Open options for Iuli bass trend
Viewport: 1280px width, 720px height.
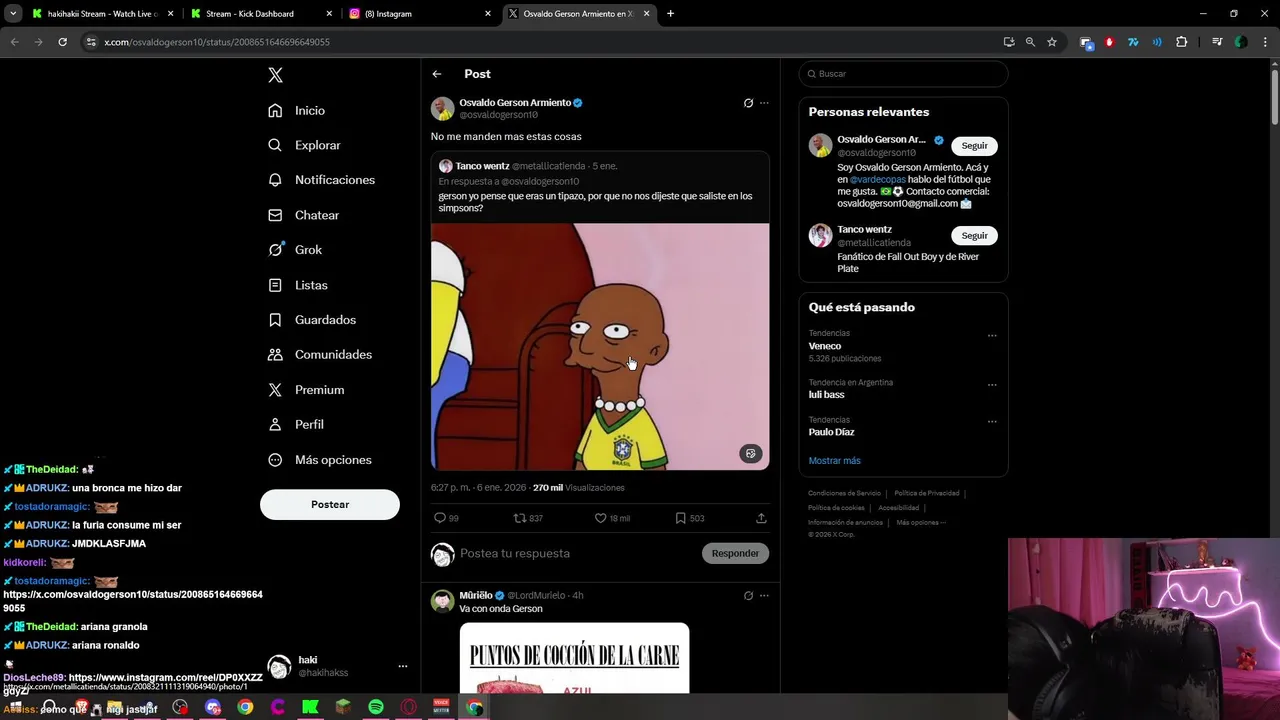pyautogui.click(x=992, y=385)
